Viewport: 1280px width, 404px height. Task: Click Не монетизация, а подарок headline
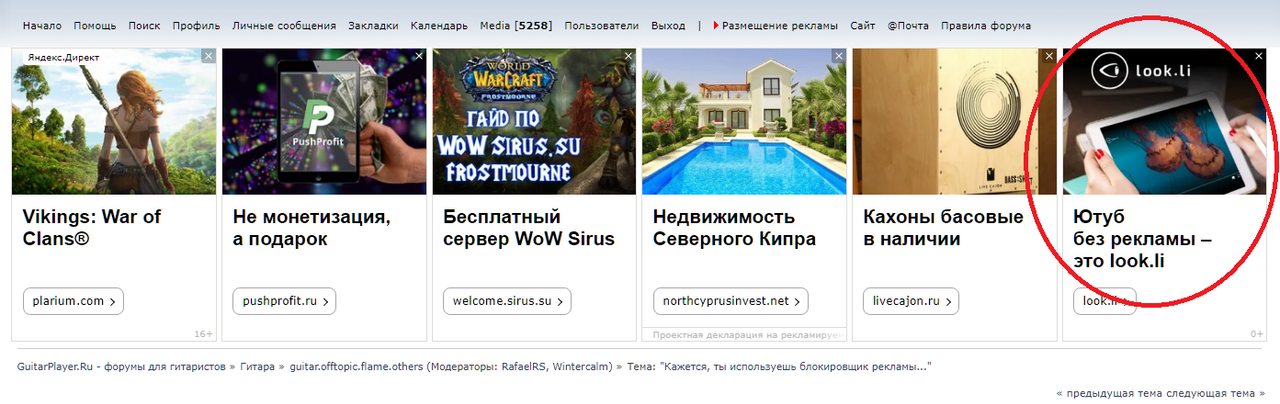pos(312,228)
